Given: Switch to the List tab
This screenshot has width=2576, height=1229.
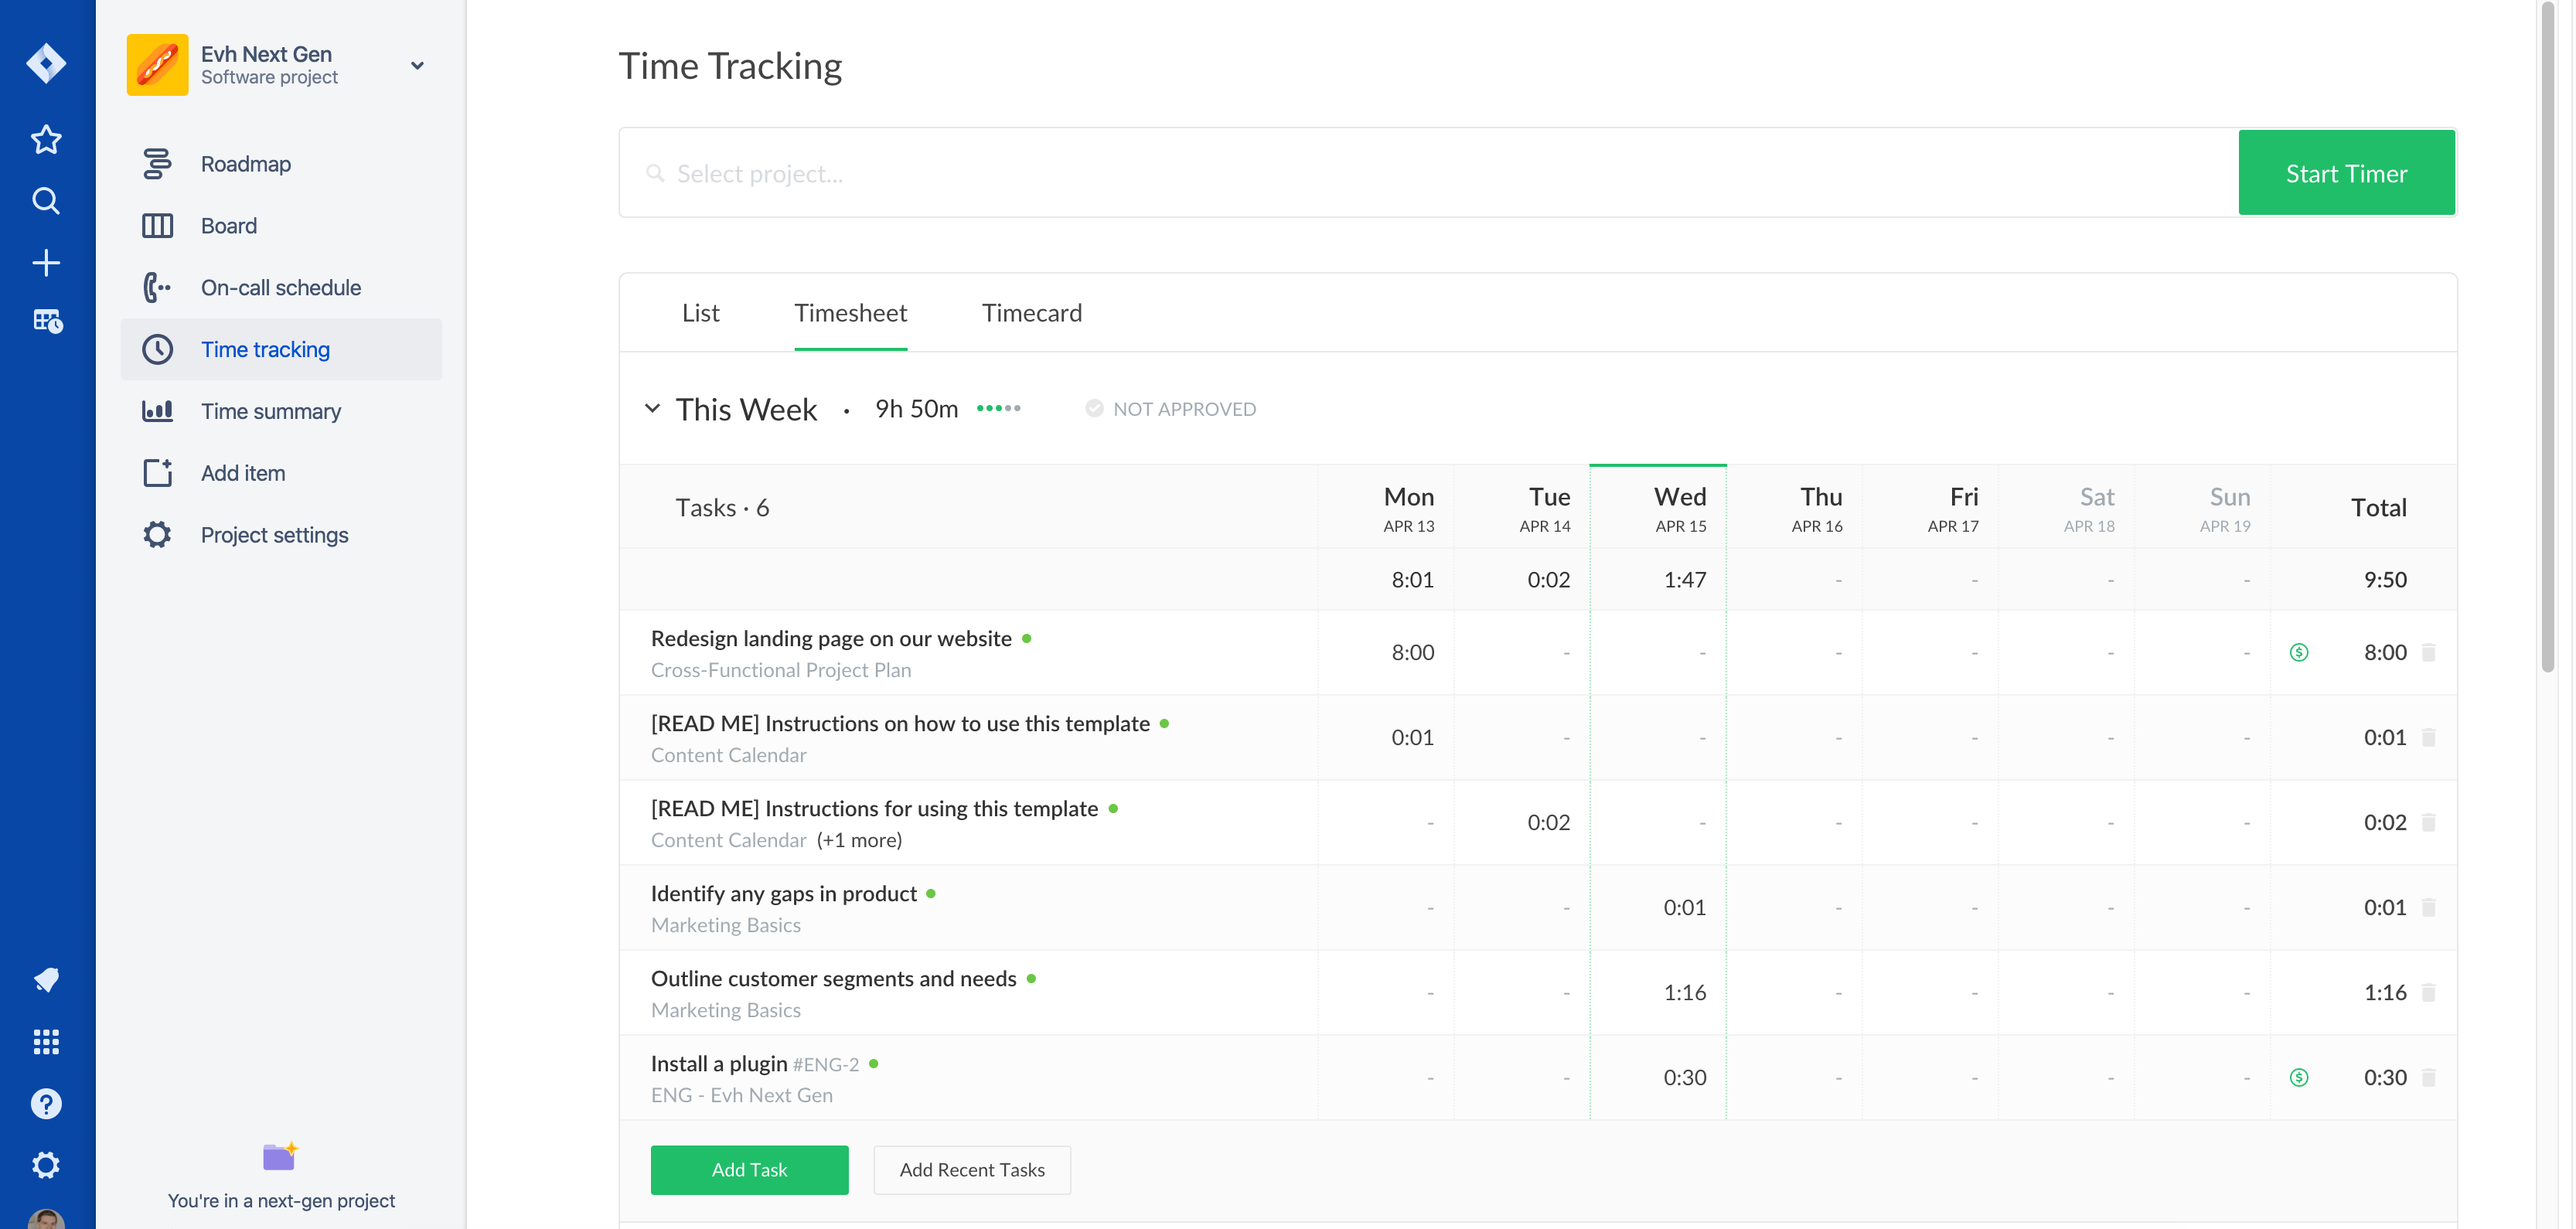Looking at the screenshot, I should click(x=700, y=313).
